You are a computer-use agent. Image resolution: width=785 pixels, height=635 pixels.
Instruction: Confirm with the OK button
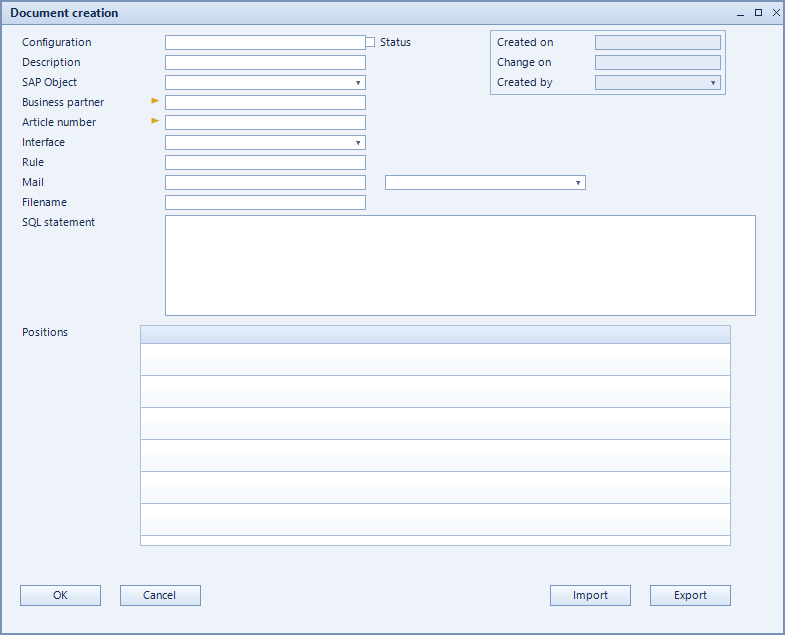coord(60,595)
